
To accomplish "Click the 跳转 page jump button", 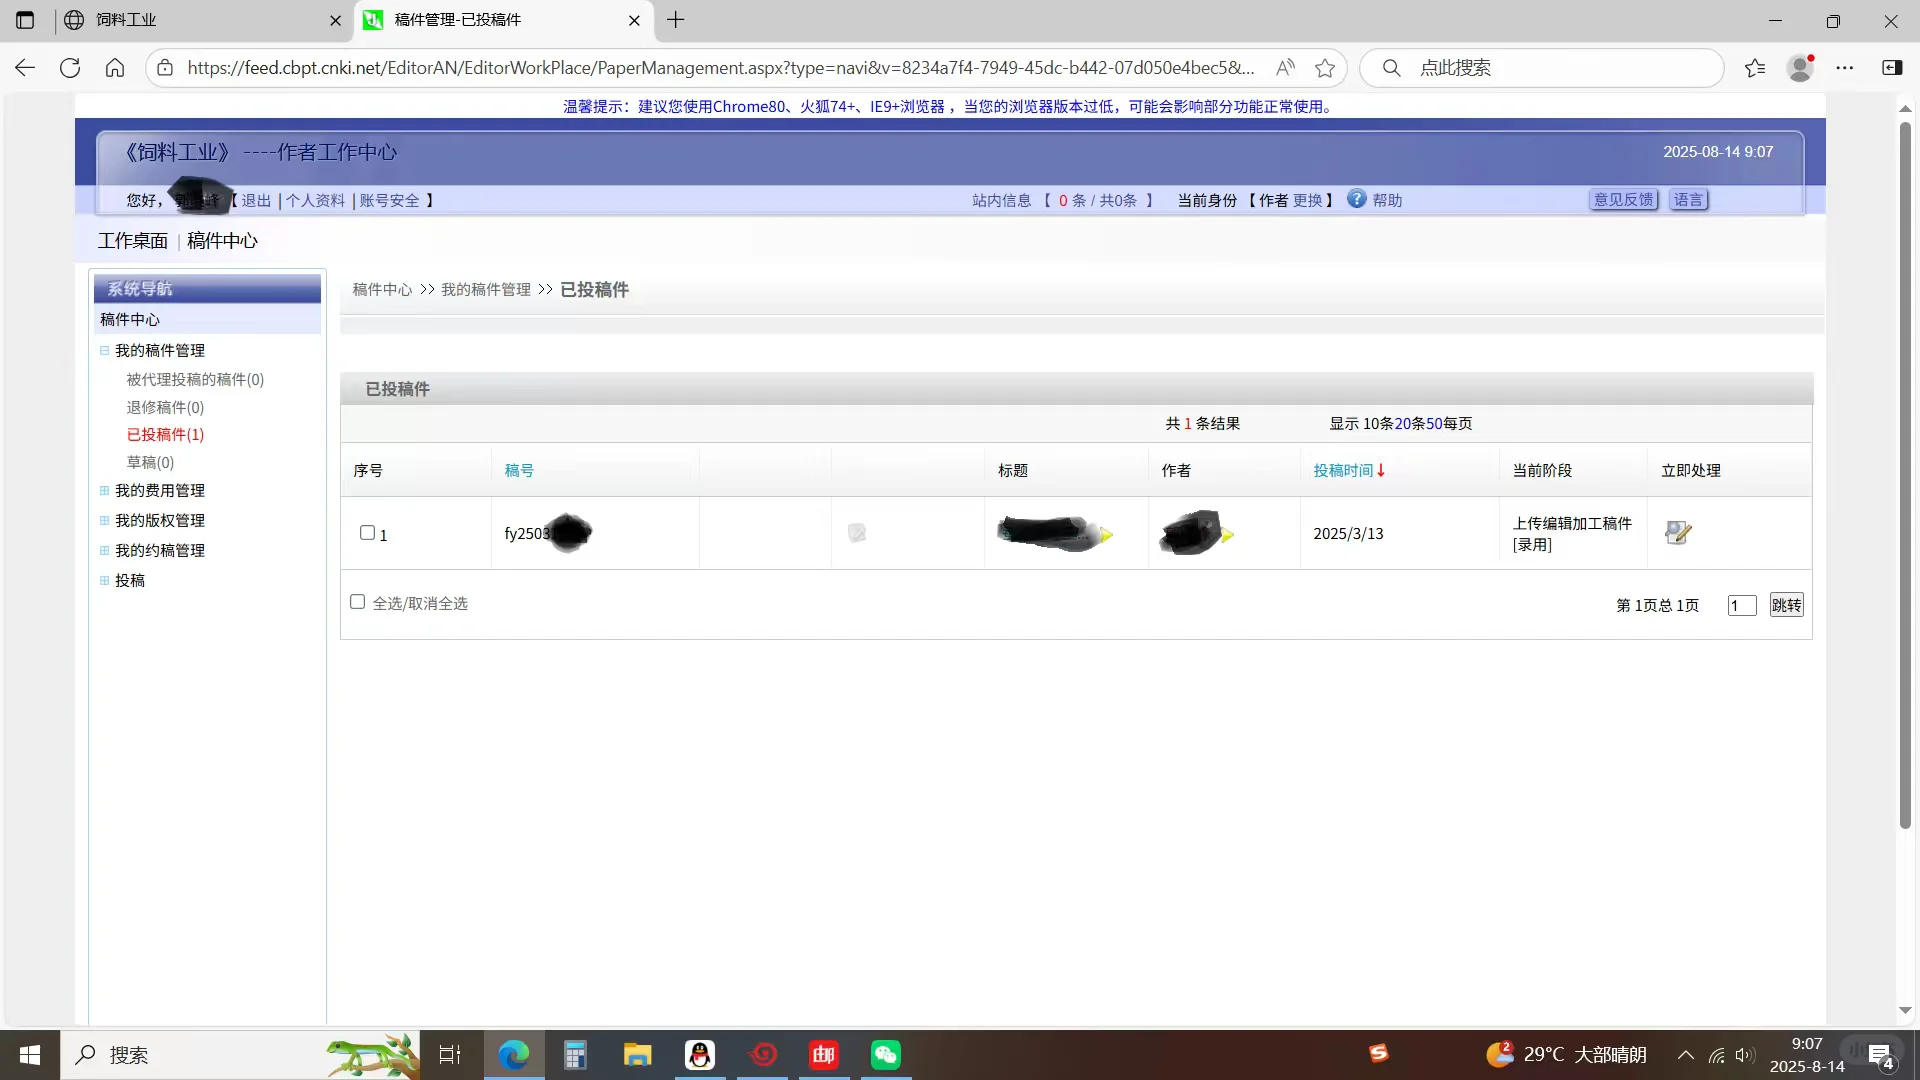I will pos(1786,605).
